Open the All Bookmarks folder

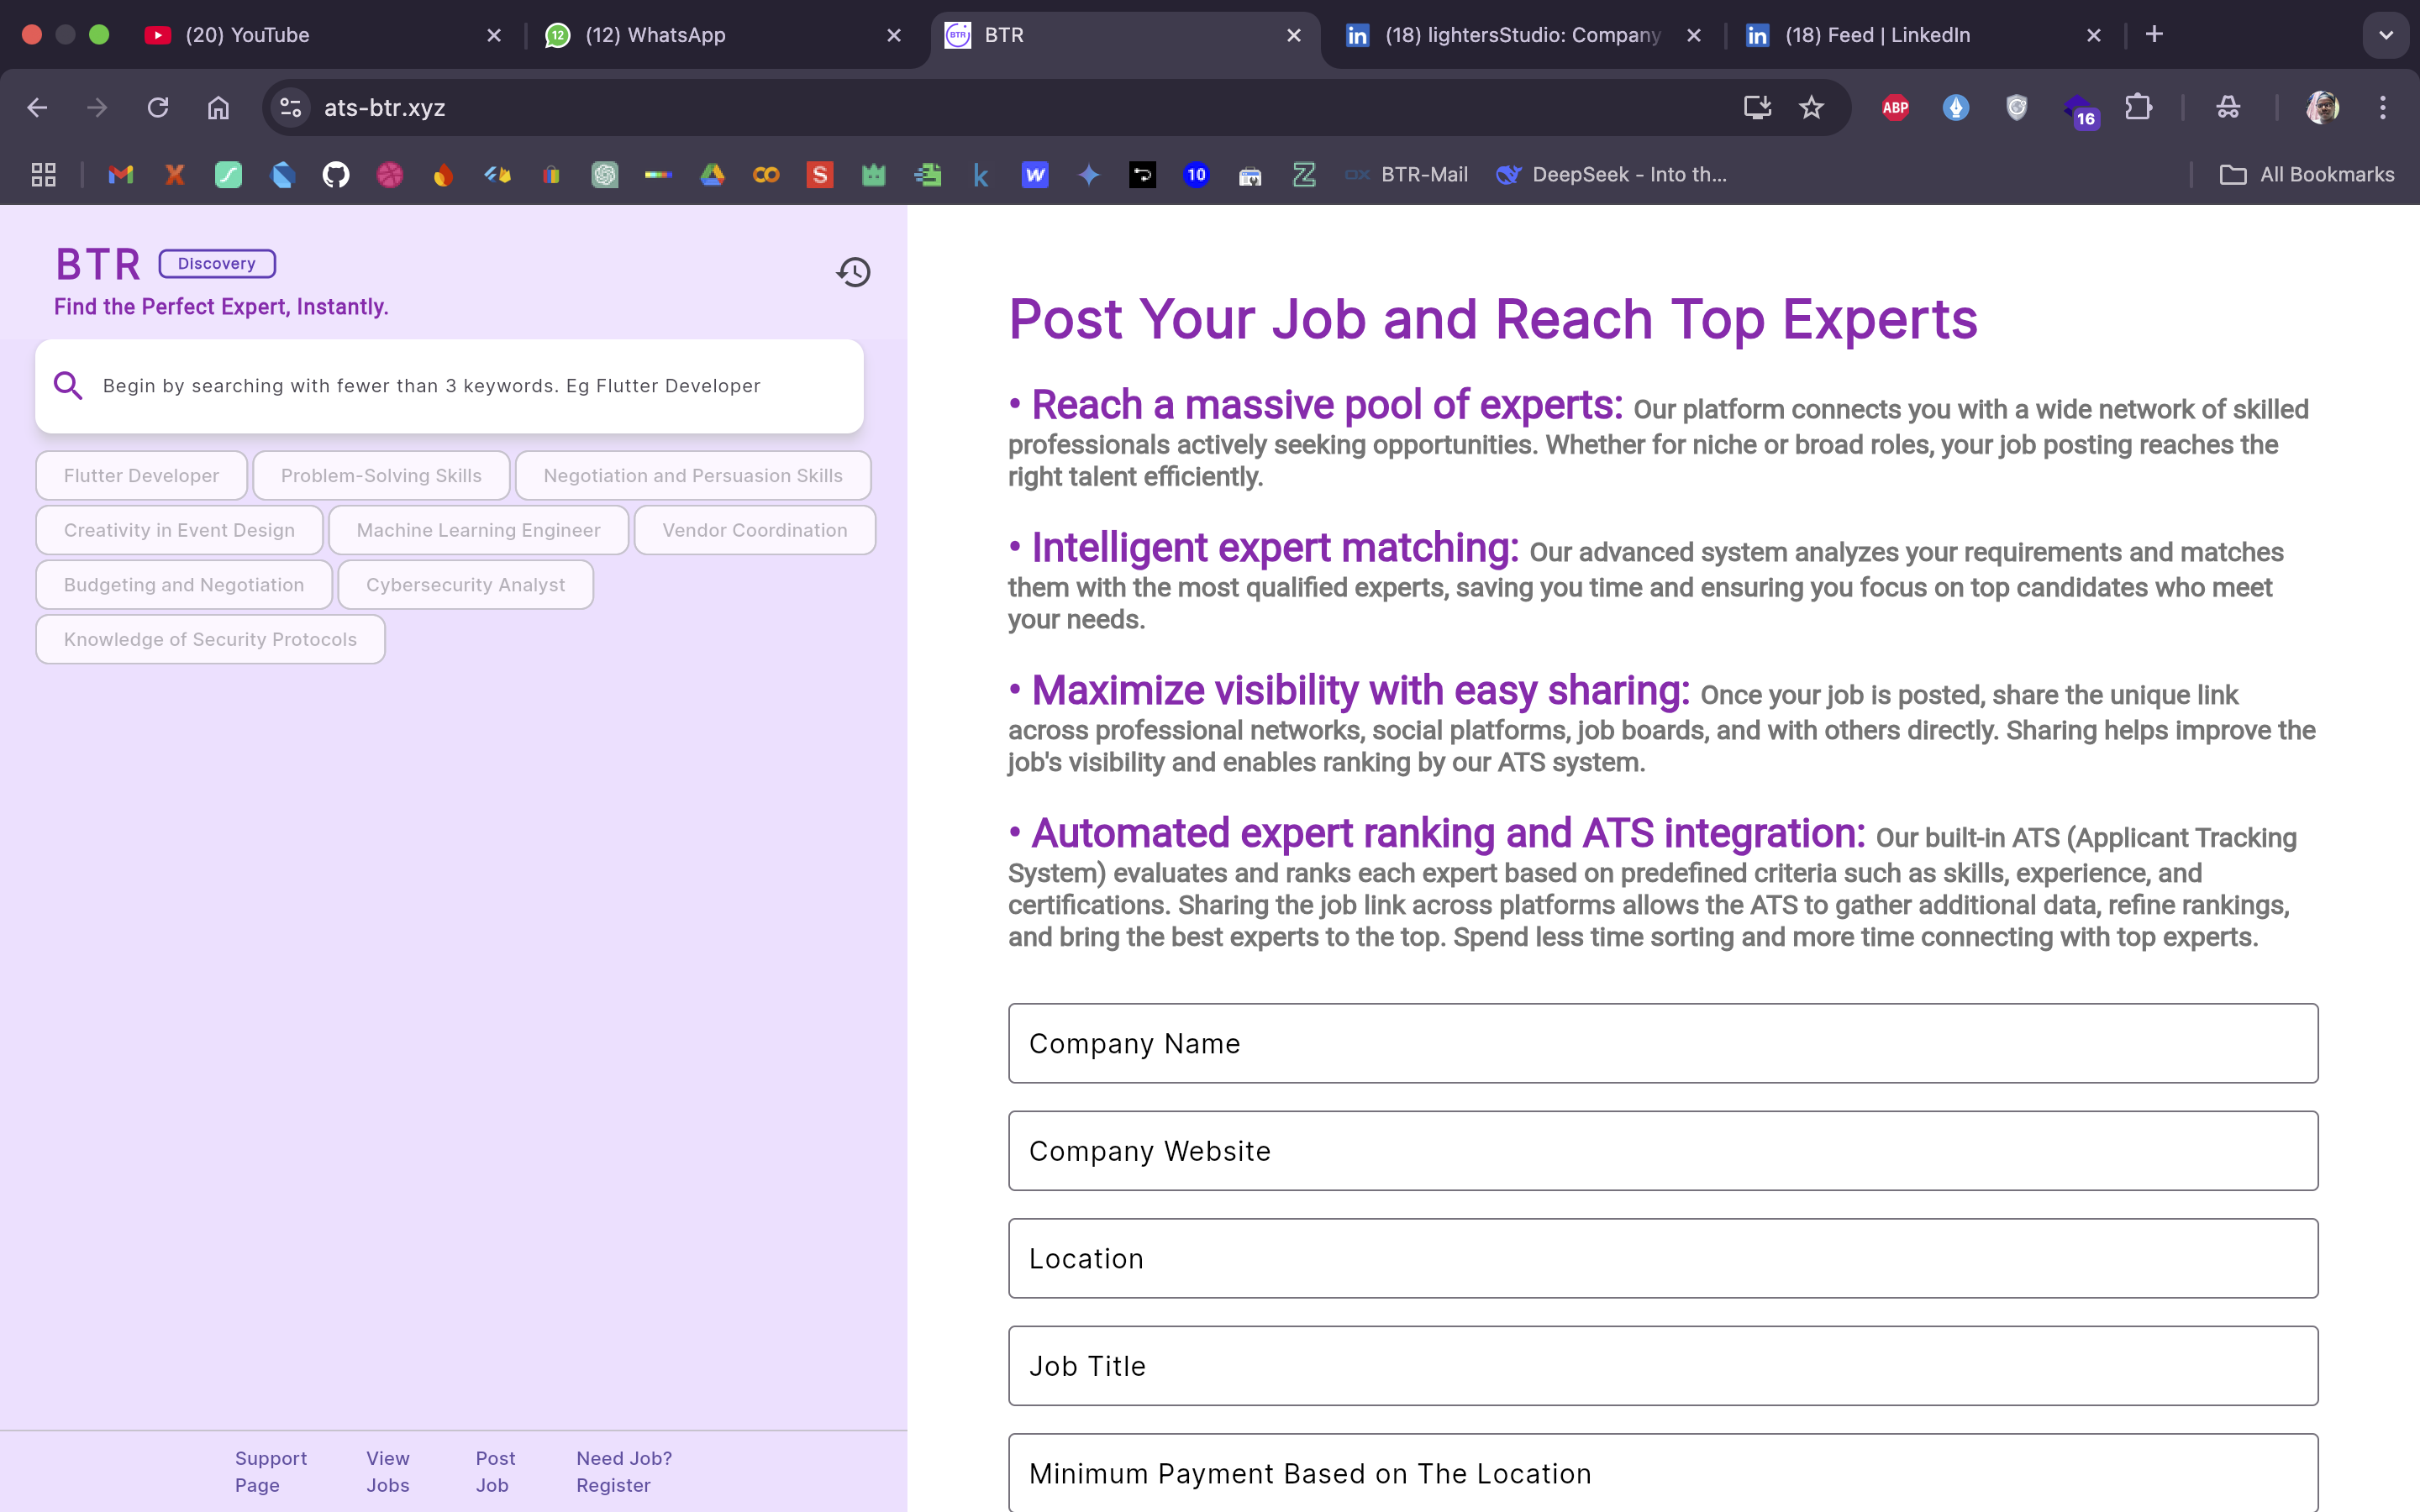[2307, 175]
